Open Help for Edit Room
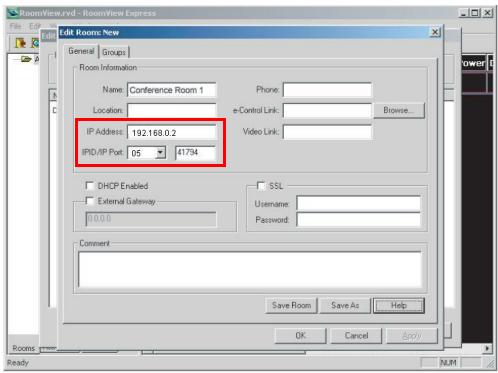Image resolution: width=498 pixels, height=373 pixels. pos(399,305)
